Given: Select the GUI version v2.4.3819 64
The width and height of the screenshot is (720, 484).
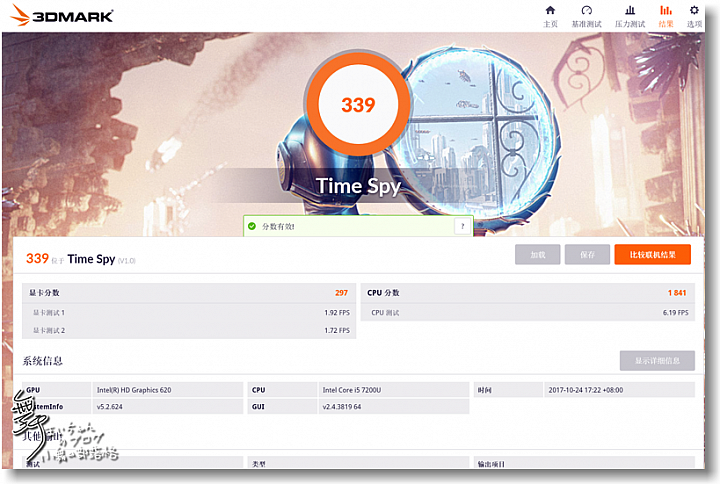Looking at the screenshot, I should 342,407.
